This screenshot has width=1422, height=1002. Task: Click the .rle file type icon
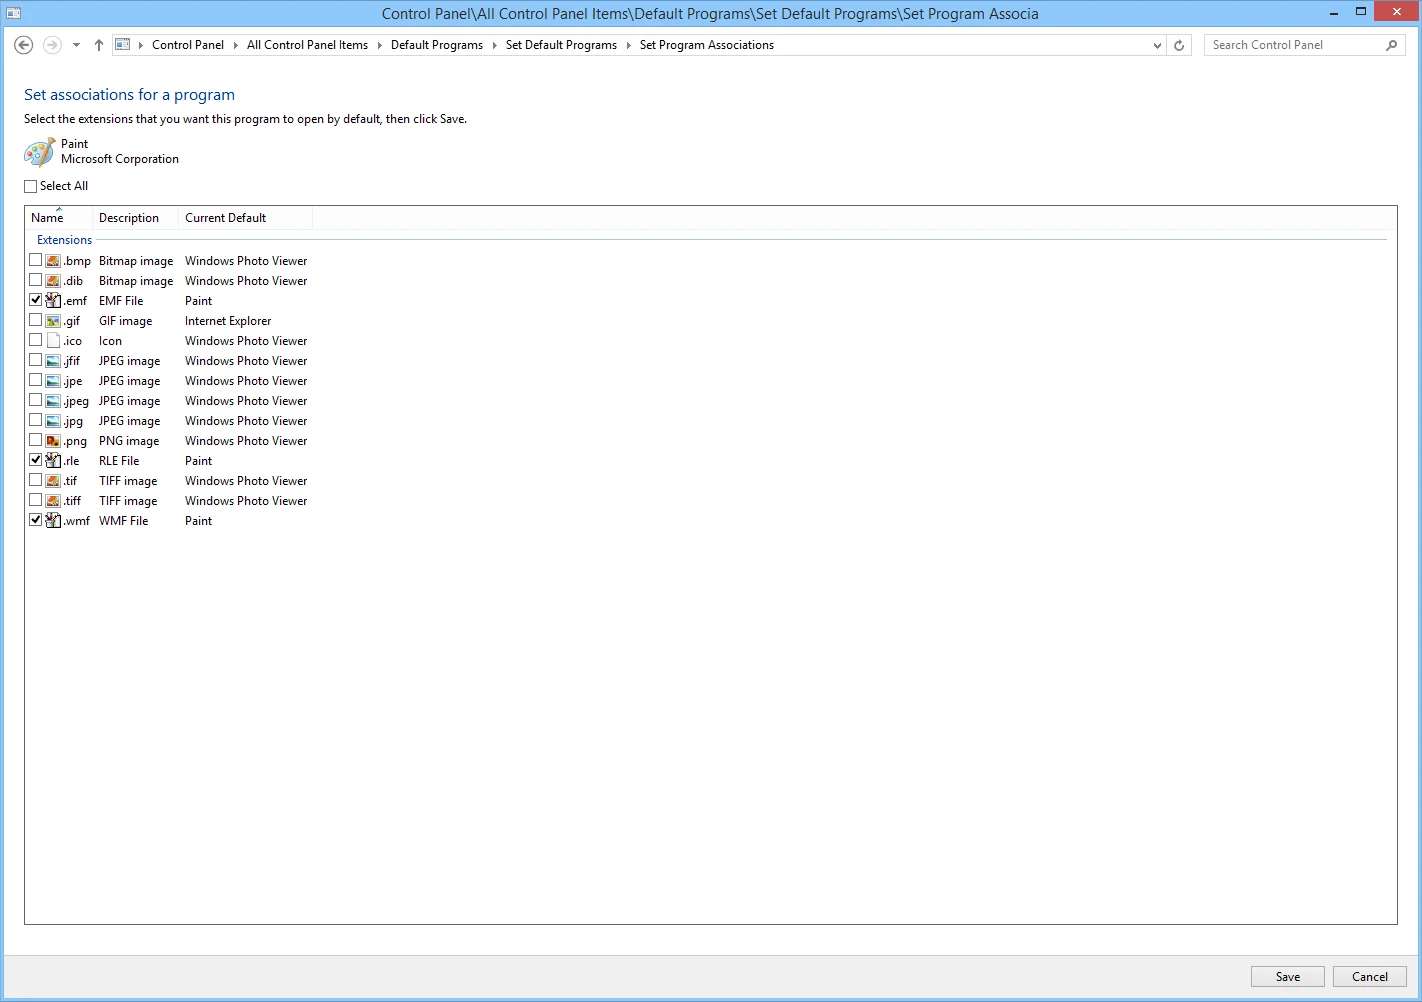[x=53, y=461]
